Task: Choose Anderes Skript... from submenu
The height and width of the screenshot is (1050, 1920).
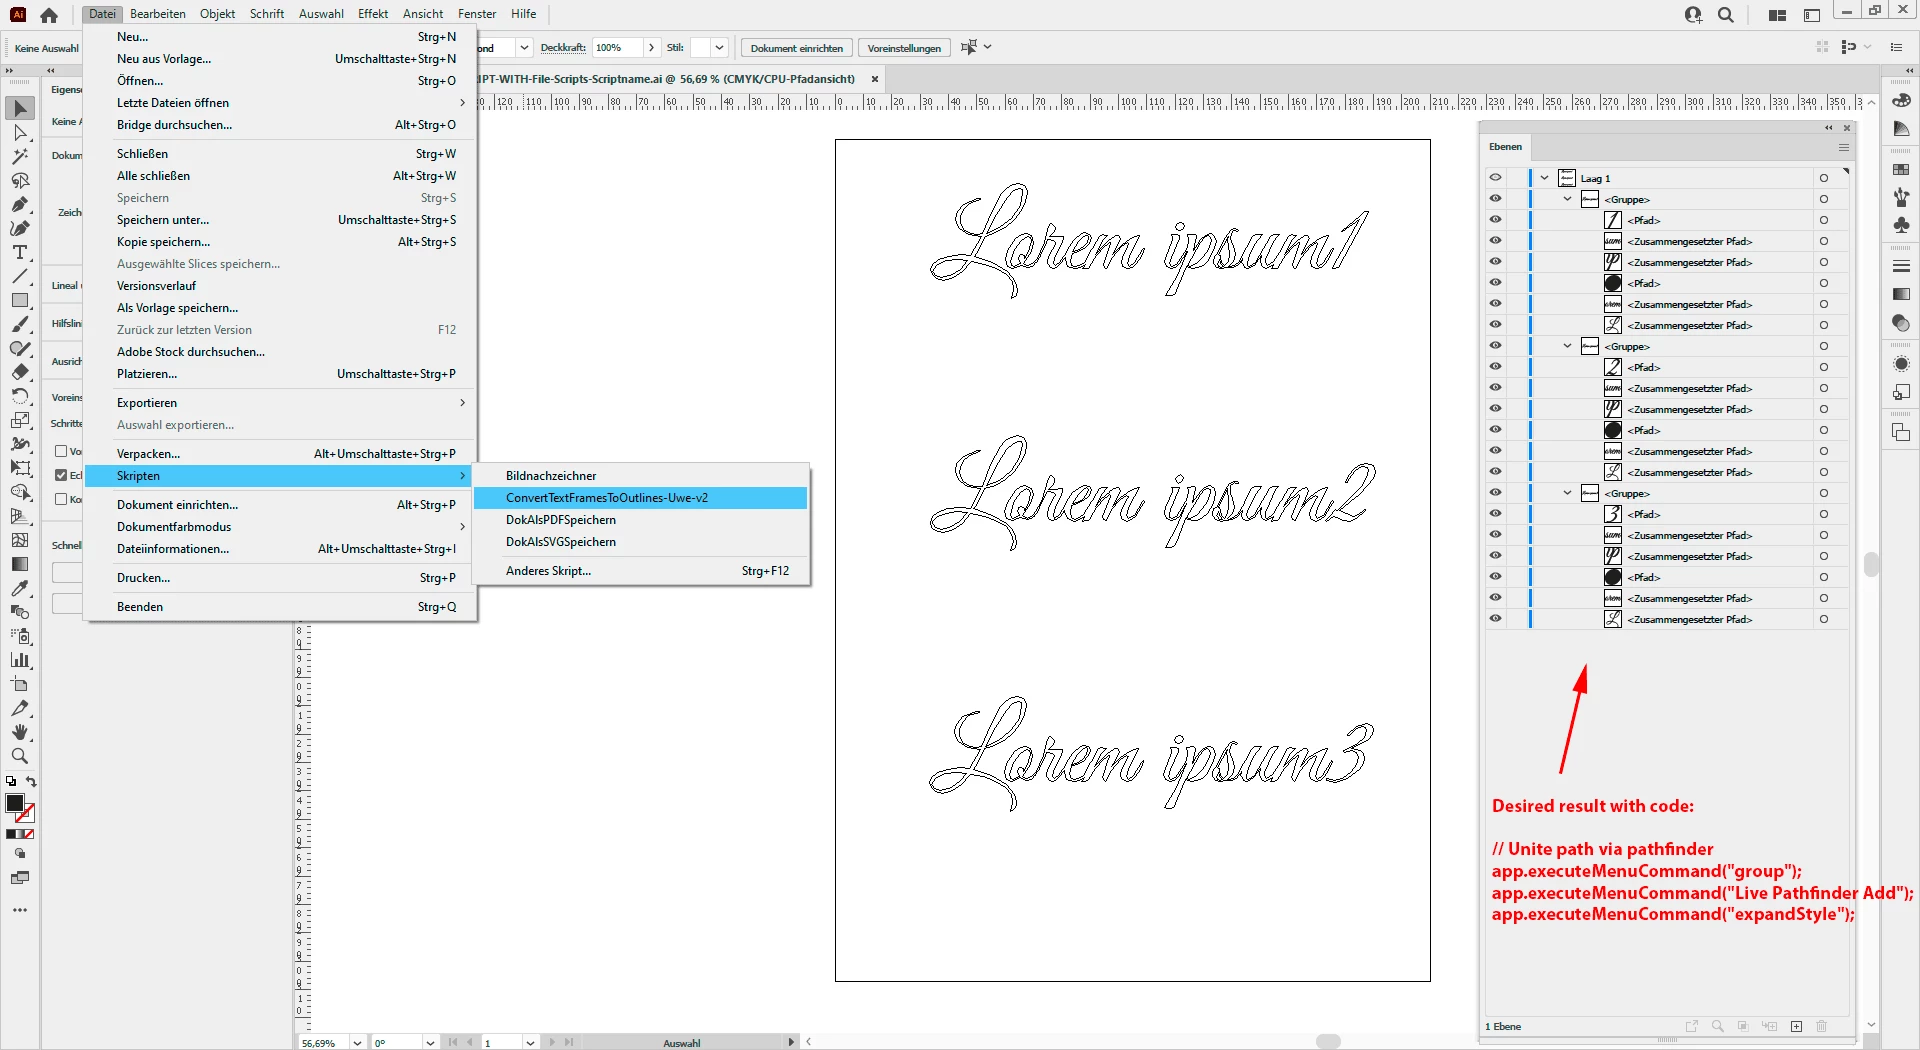Action: tap(640, 571)
